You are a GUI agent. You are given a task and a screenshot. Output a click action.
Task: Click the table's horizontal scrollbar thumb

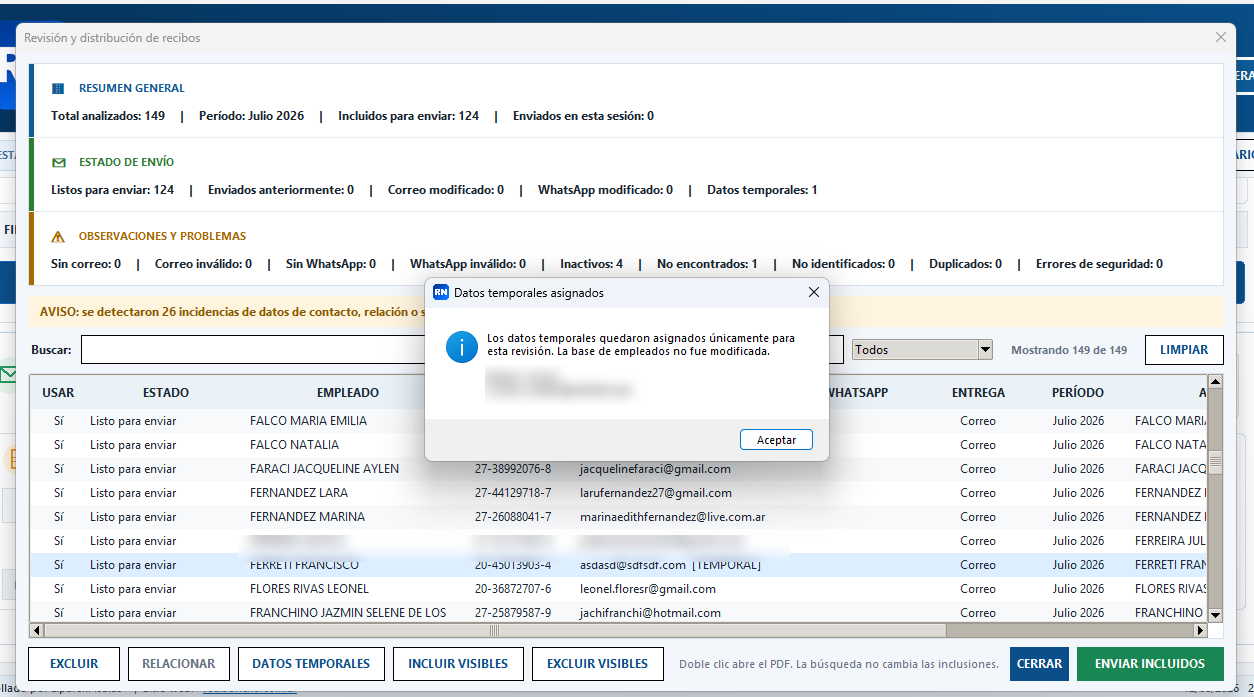pyautogui.click(x=494, y=631)
